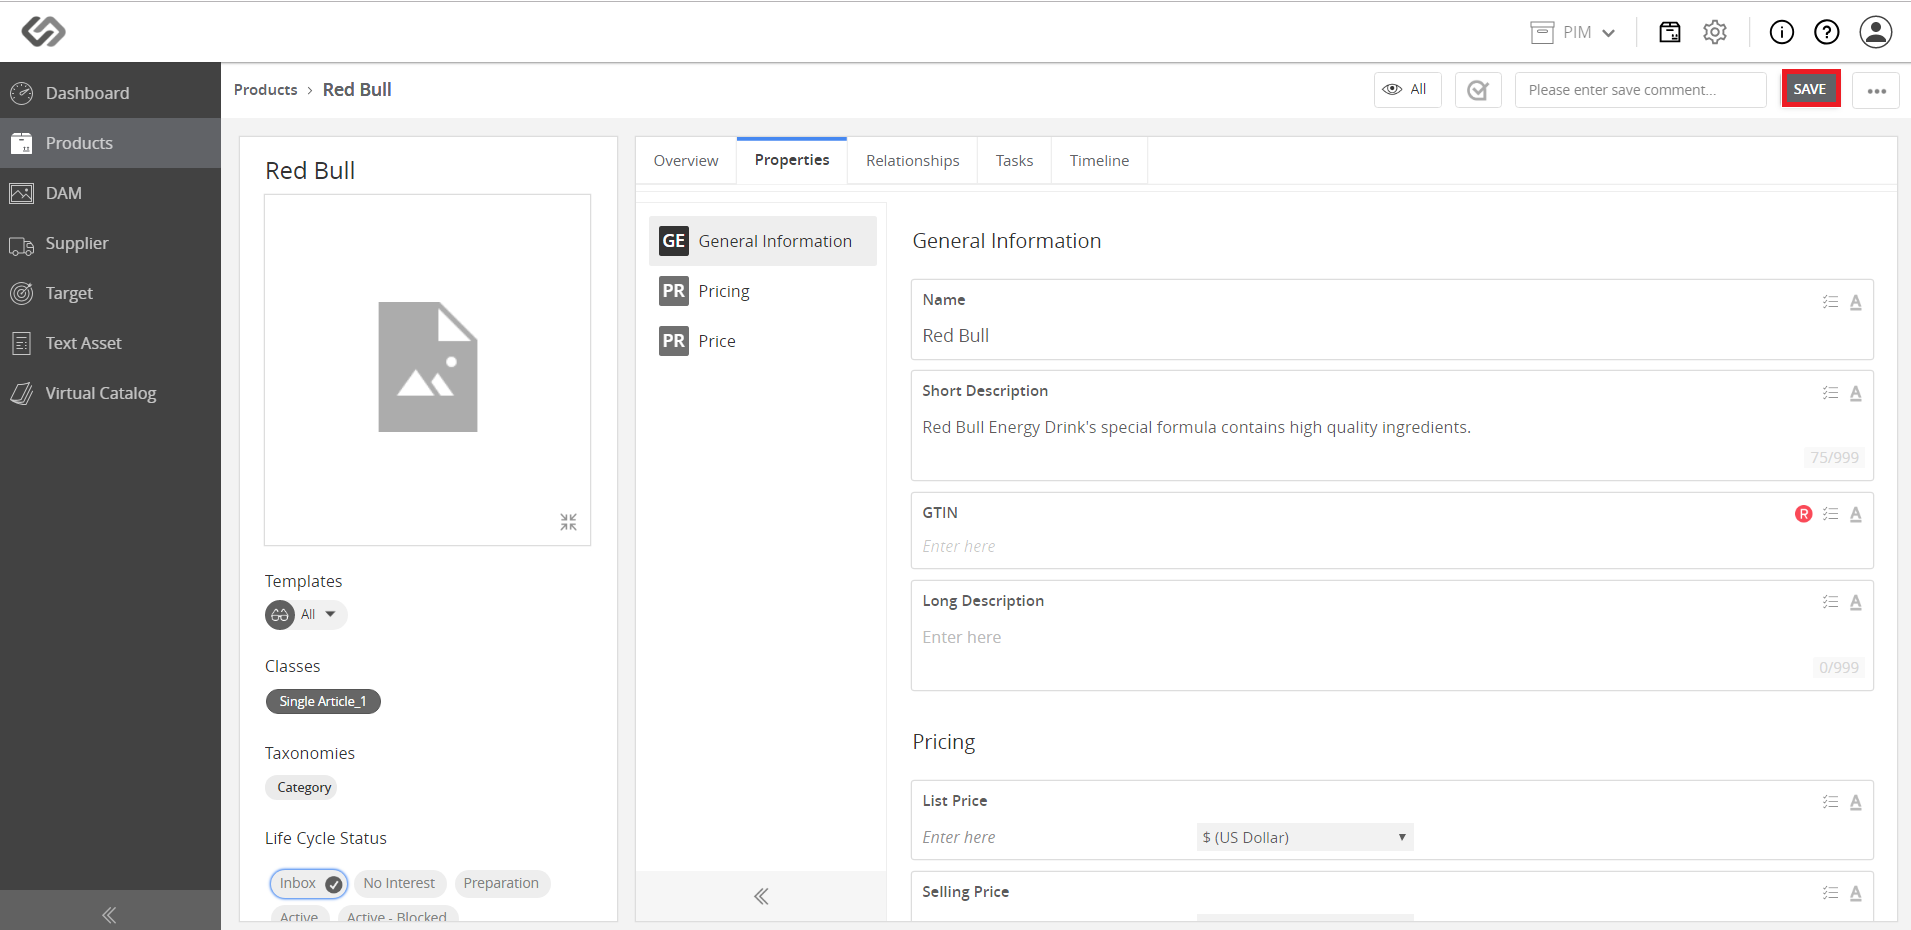Click the SAVE button
1911x930 pixels.
coord(1810,89)
